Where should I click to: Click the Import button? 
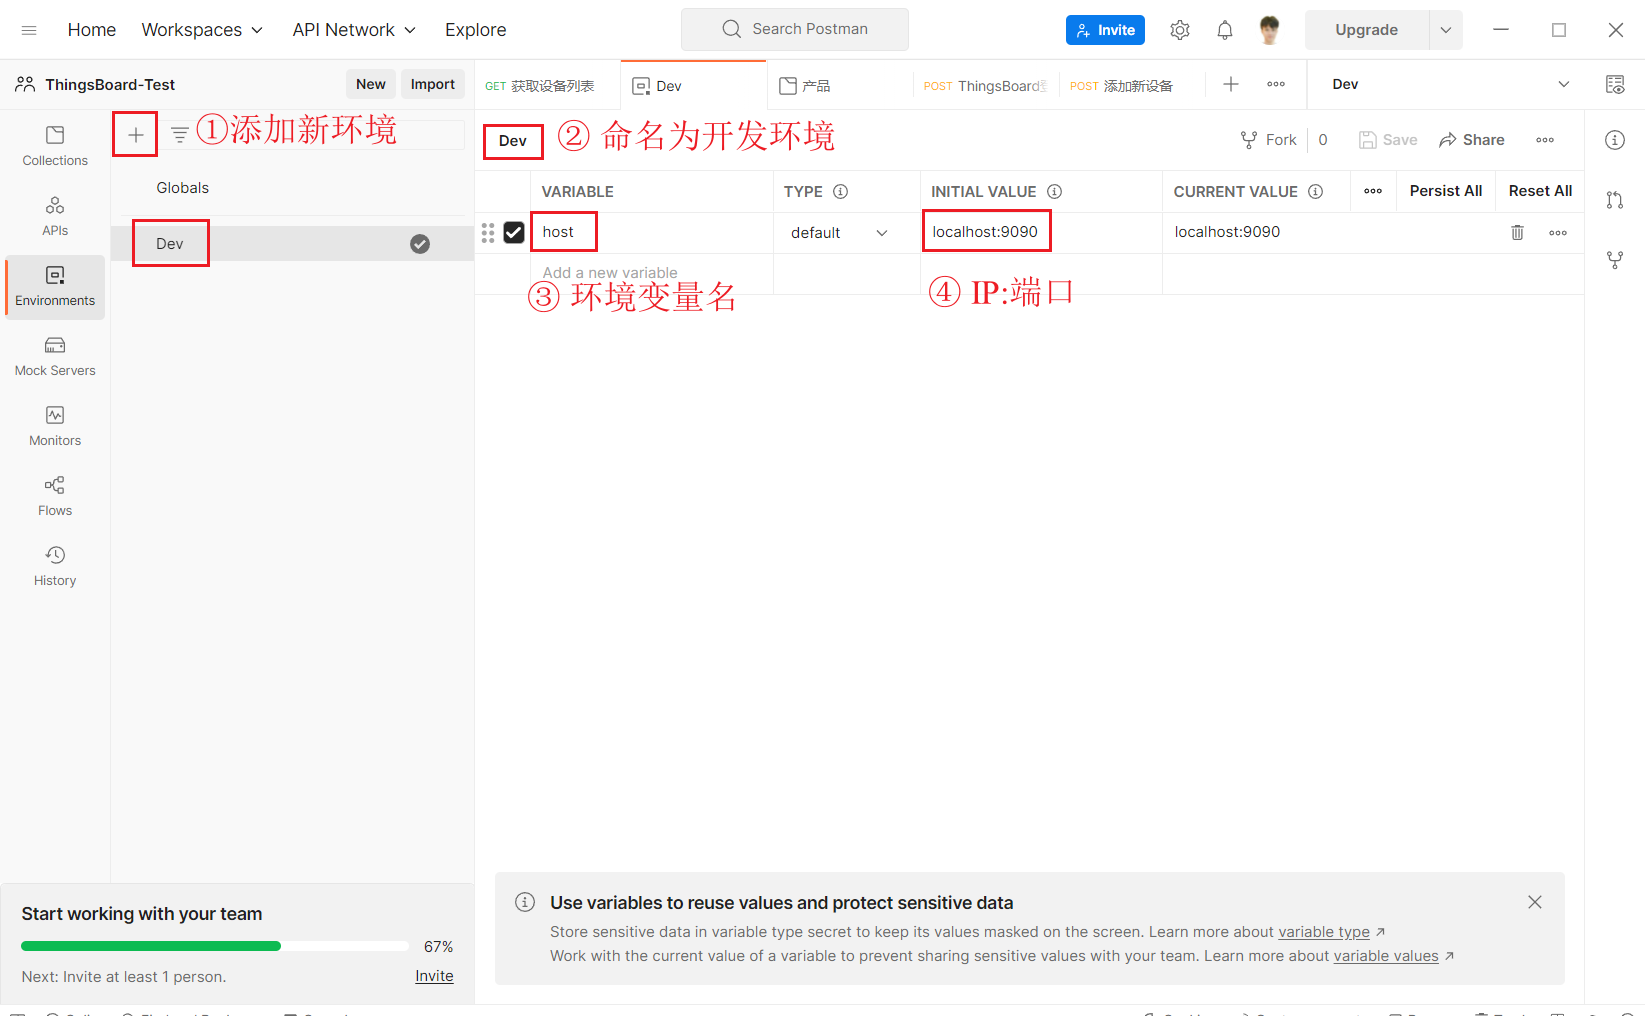pos(433,84)
